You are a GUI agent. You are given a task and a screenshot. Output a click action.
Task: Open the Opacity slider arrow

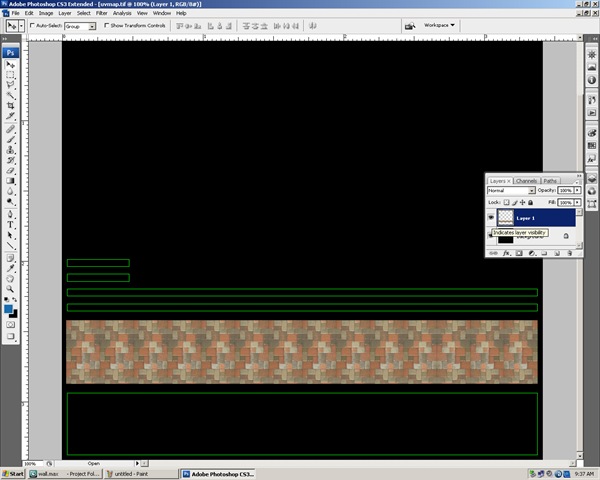click(577, 190)
